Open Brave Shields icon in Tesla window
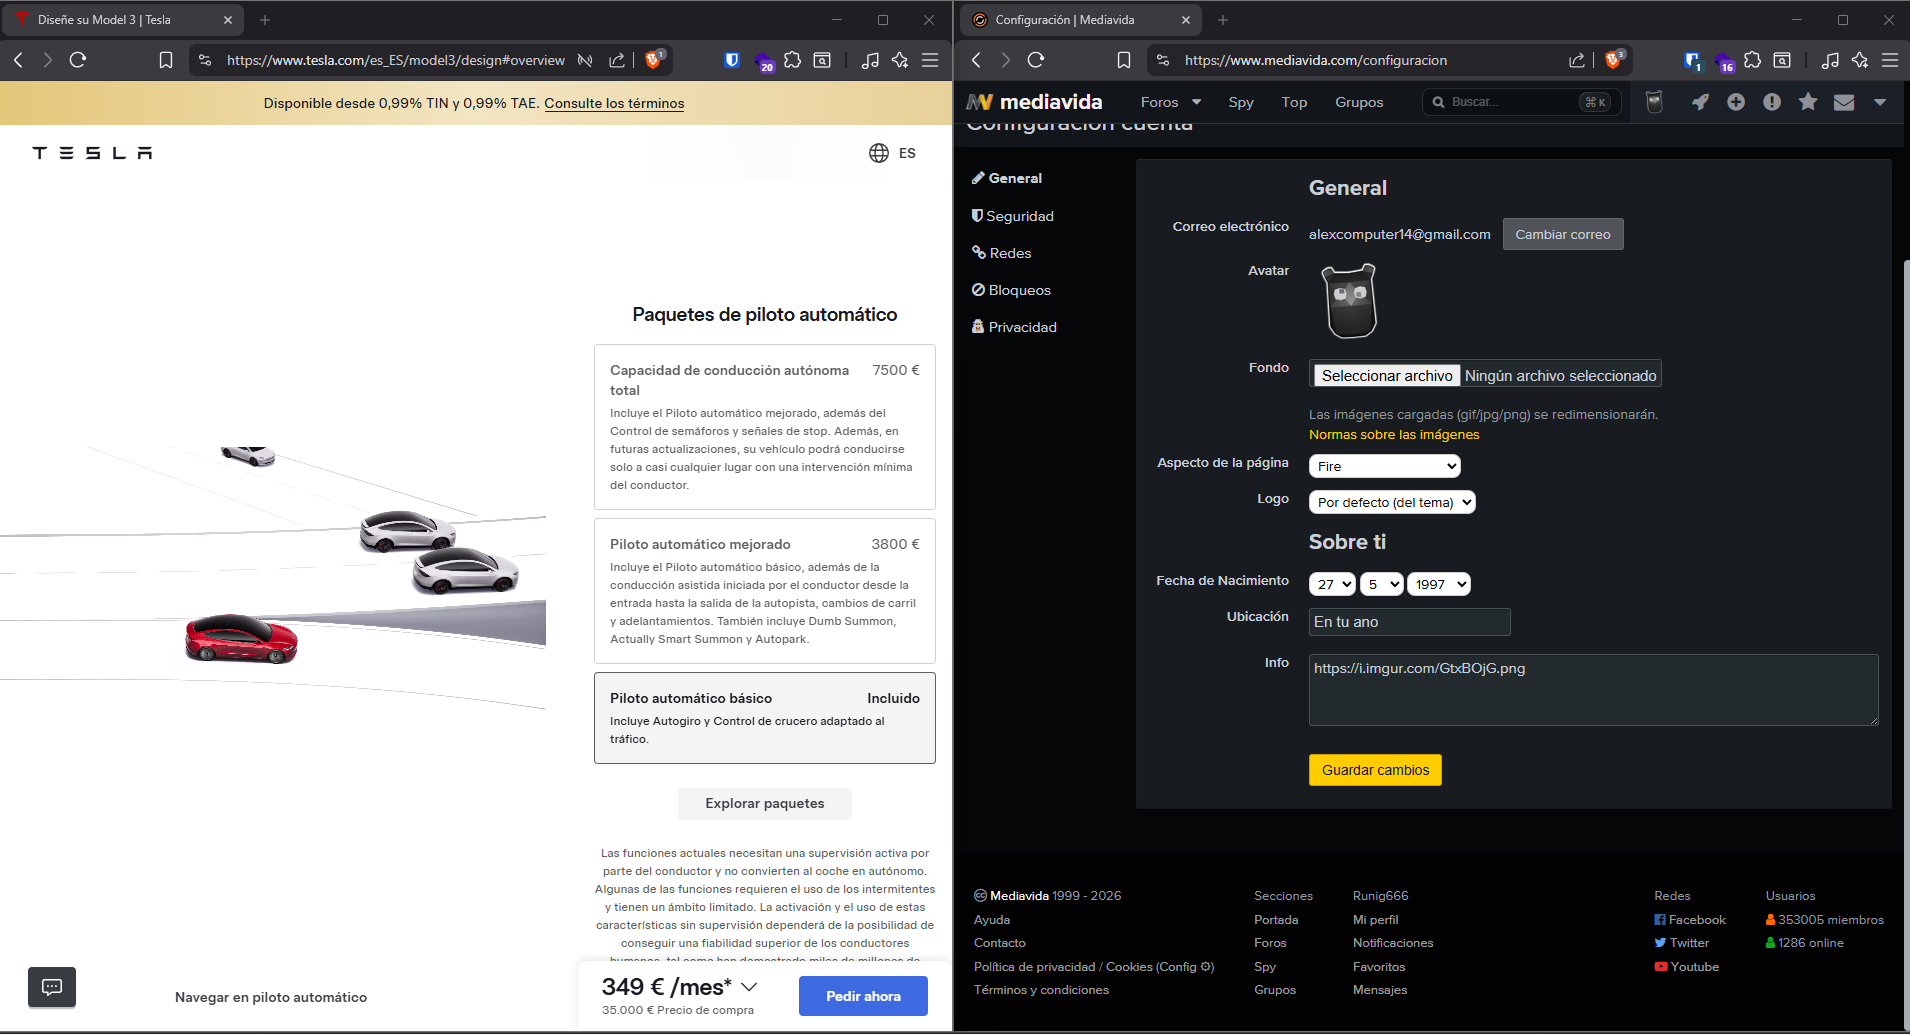Viewport: 1910px width, 1034px height. 654,60
